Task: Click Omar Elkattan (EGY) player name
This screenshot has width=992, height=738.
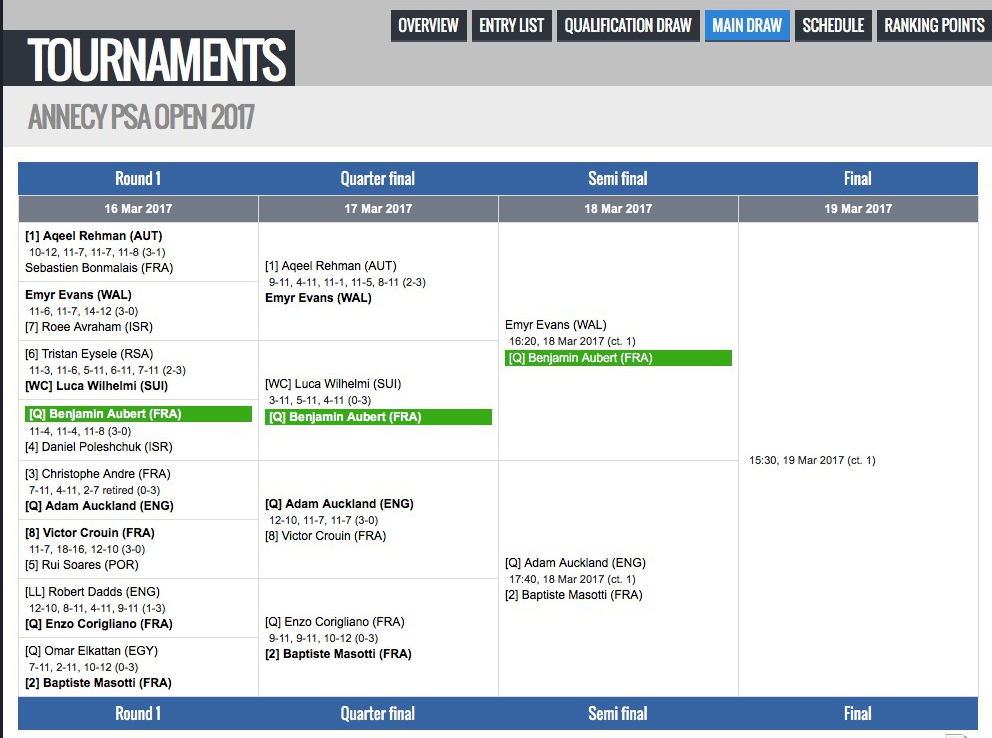Action: pos(91,651)
